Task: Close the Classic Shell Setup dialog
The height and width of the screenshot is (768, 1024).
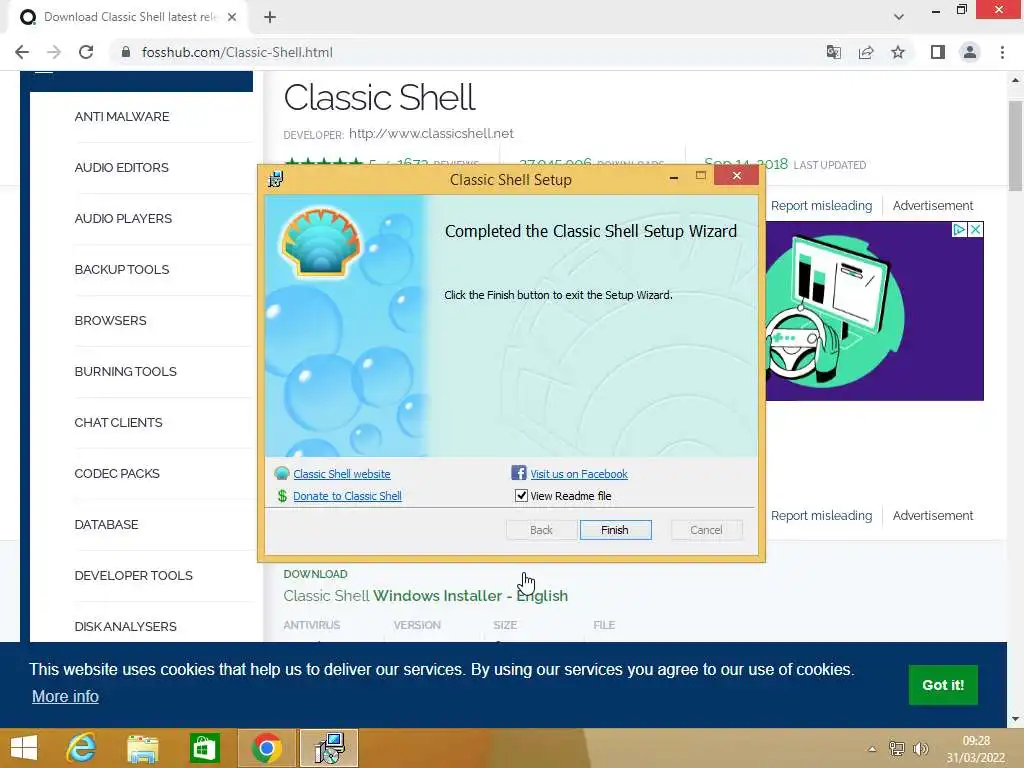Action: pyautogui.click(x=737, y=176)
